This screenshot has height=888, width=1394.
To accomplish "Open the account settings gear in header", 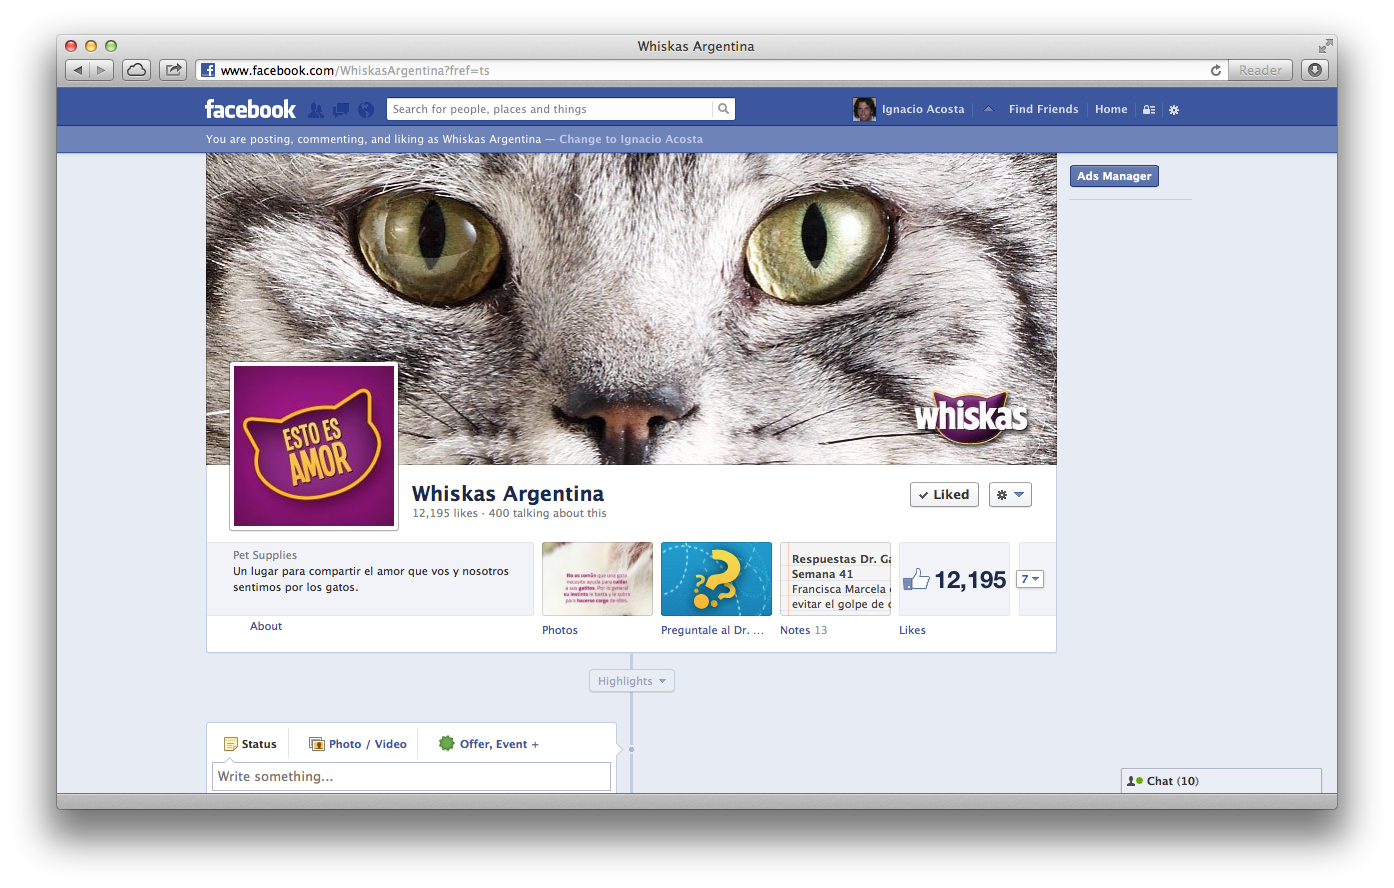I will coord(1174,110).
